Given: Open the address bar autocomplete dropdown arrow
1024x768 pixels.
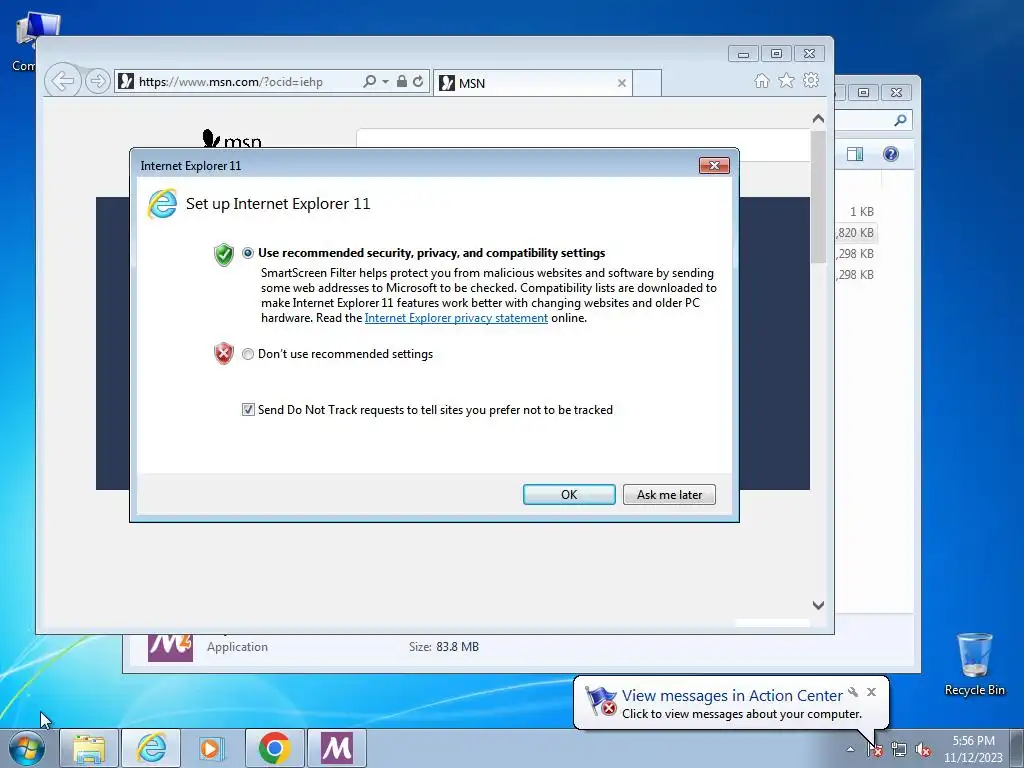Looking at the screenshot, I should coord(385,82).
